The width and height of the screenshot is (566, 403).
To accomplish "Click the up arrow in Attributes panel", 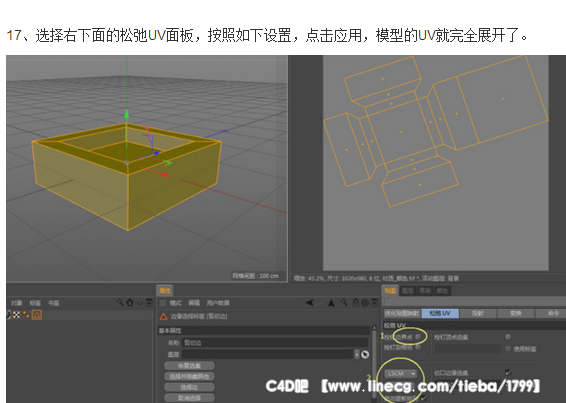I will coord(331,303).
